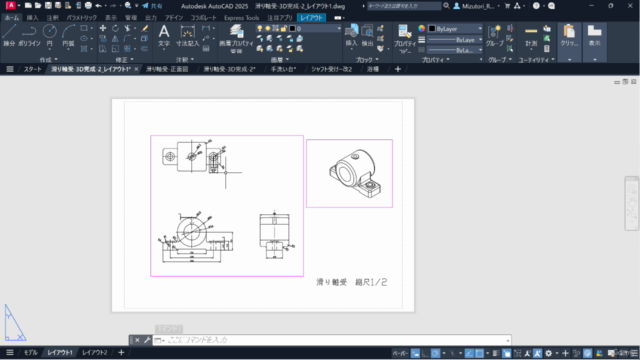The height and width of the screenshot is (360, 640).
Task: Toggle polar tracking in status bar
Action: [x=436, y=353]
